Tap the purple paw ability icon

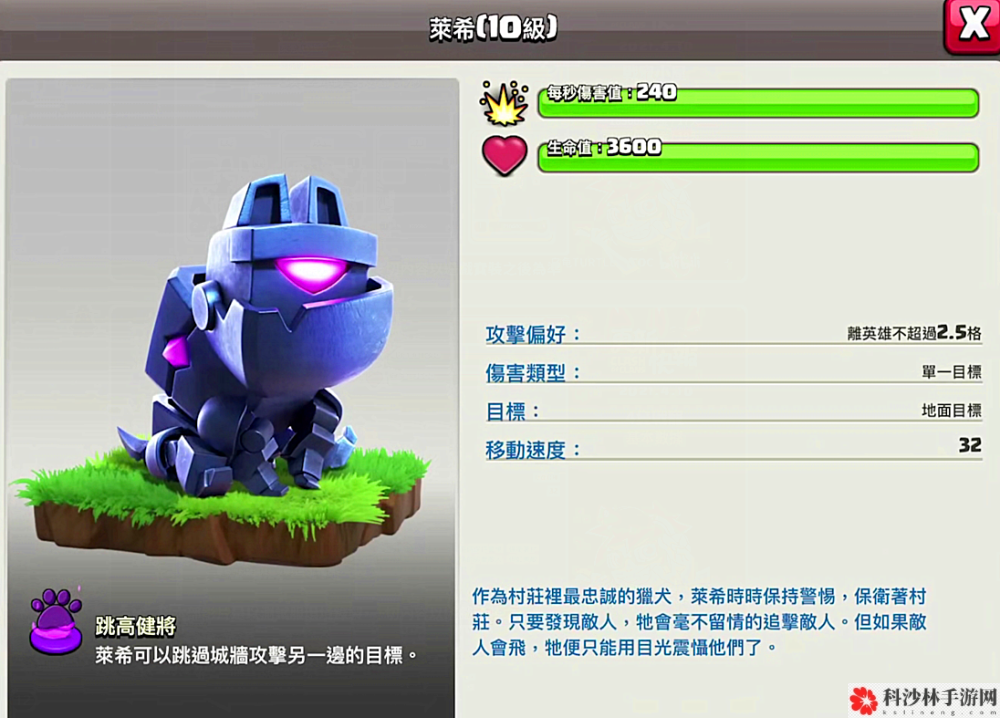(56, 621)
